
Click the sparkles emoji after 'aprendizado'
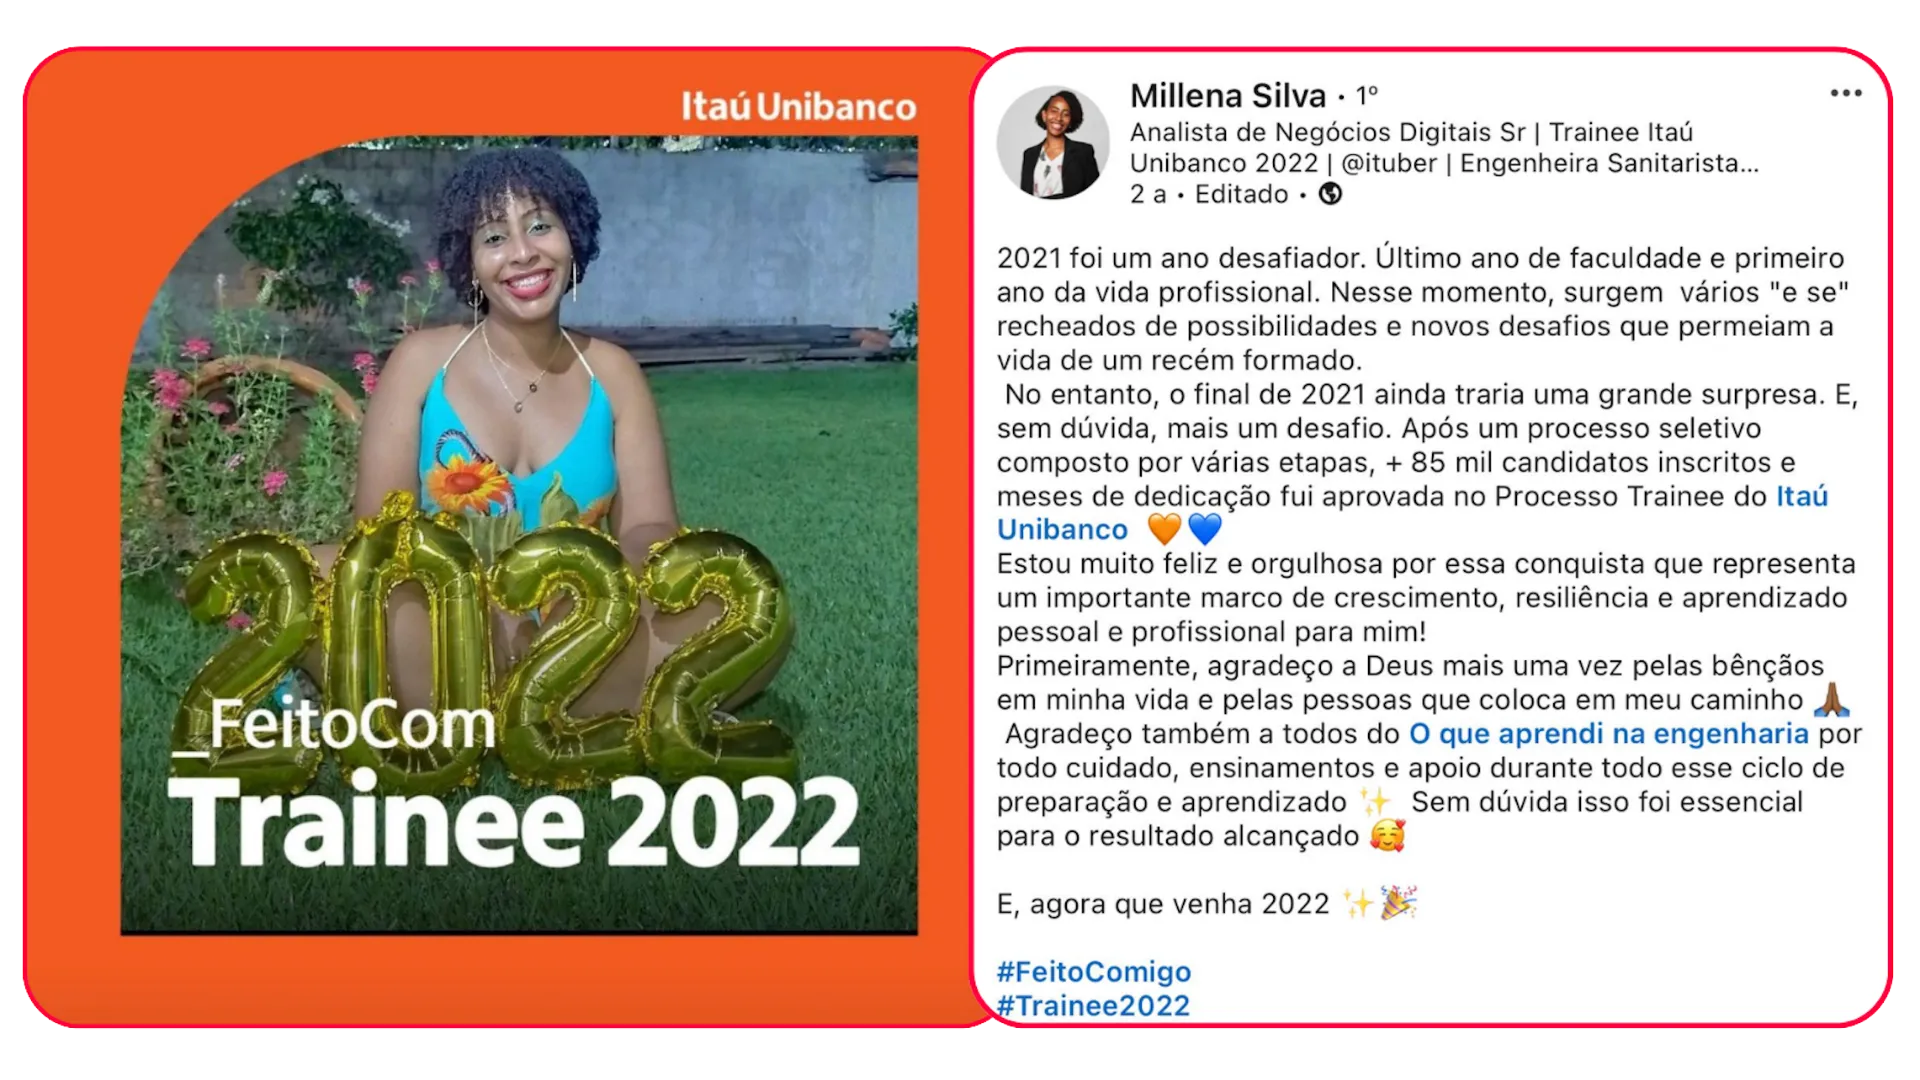click(x=1376, y=802)
